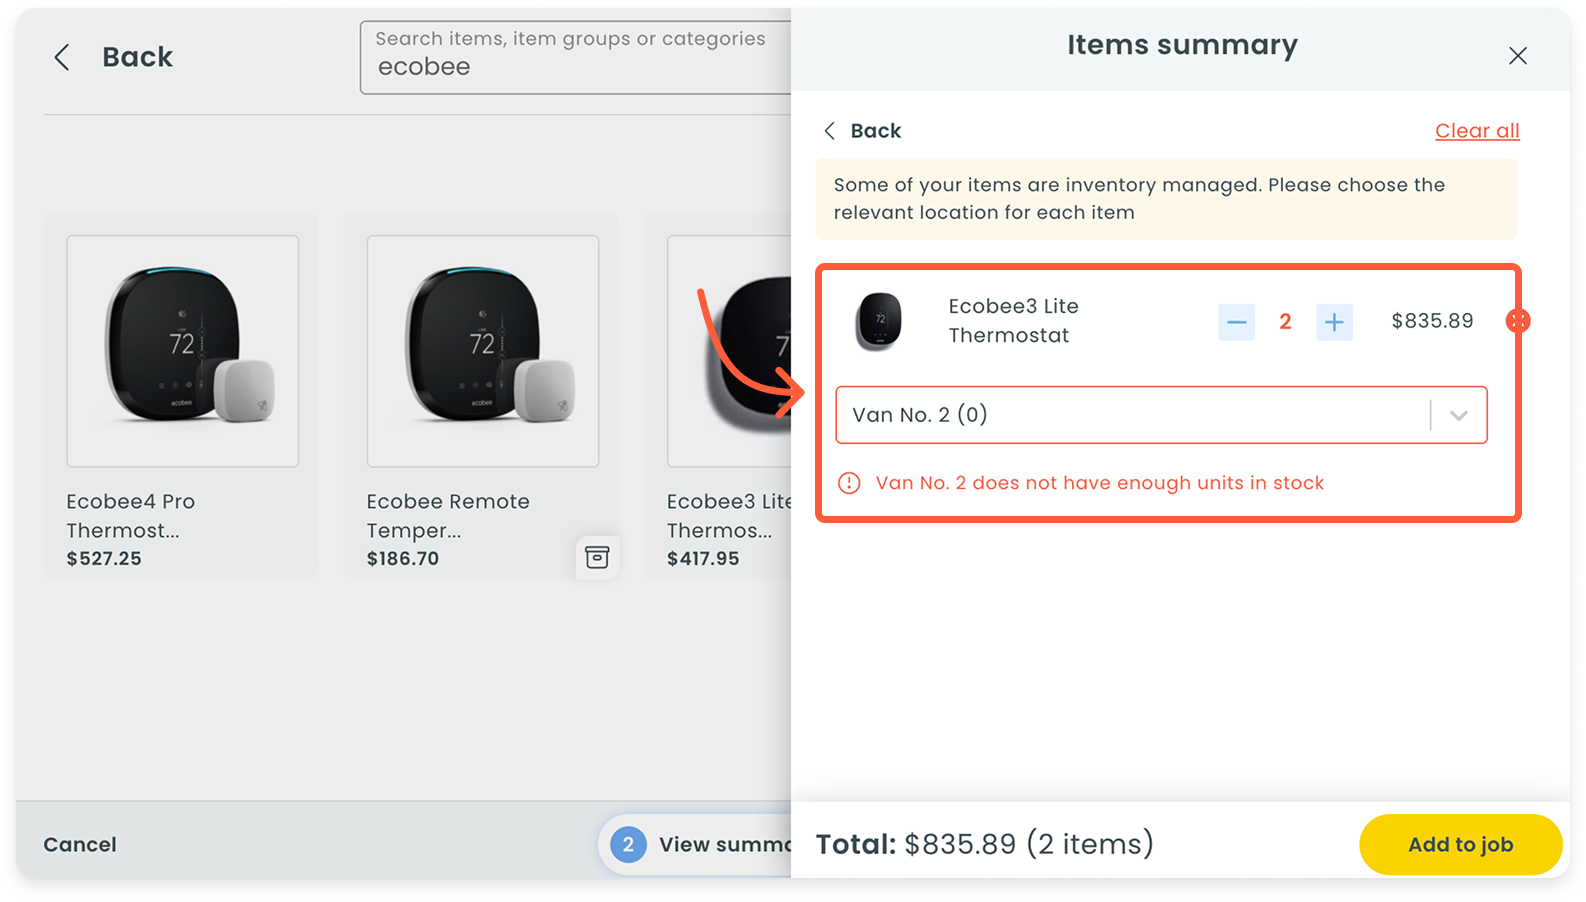The width and height of the screenshot is (1586, 902).
Task: Click the Cancel button
Action: pyautogui.click(x=80, y=844)
